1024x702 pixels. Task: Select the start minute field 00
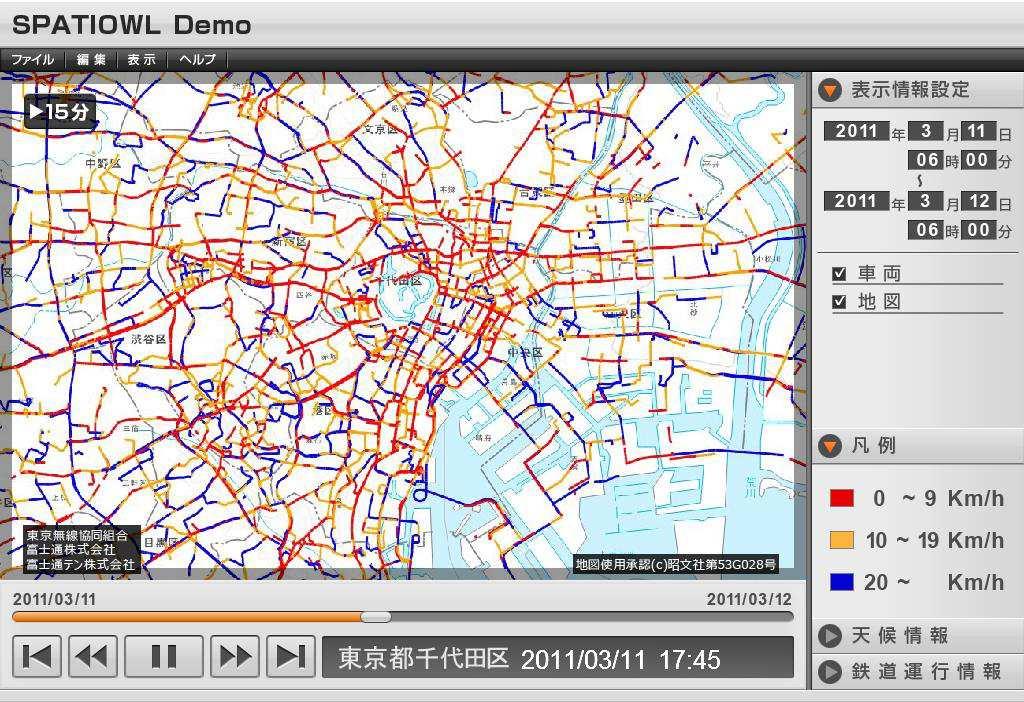pyautogui.click(x=977, y=160)
